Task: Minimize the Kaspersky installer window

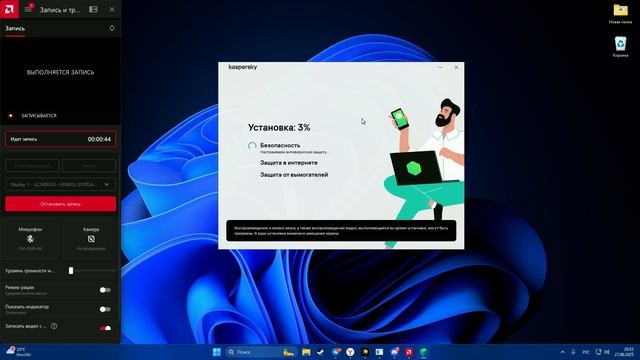Action: pos(440,67)
